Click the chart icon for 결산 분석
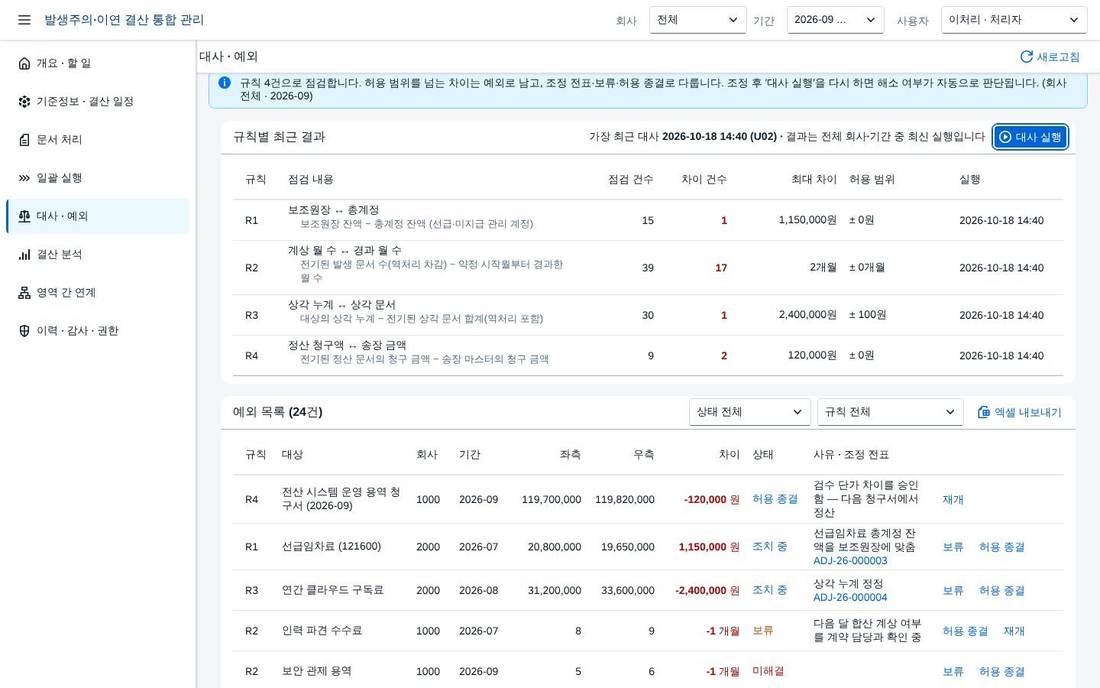This screenshot has height=688, width=1100. (x=25, y=255)
